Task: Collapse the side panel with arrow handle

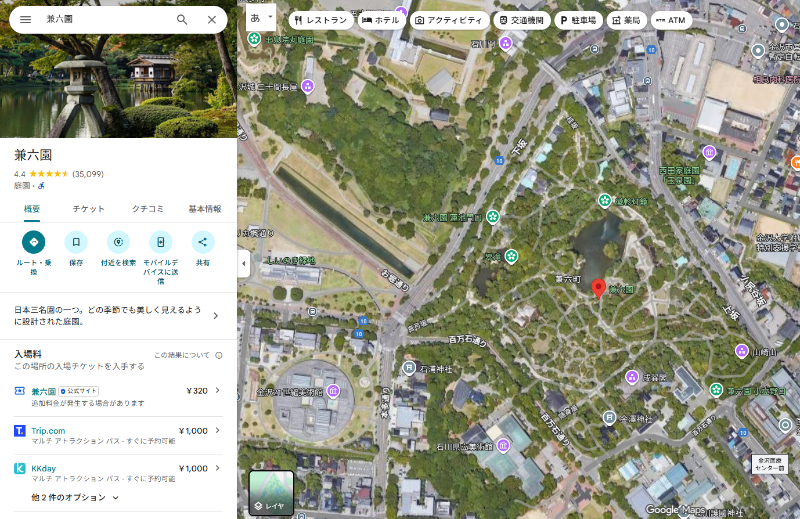Action: pos(243,263)
